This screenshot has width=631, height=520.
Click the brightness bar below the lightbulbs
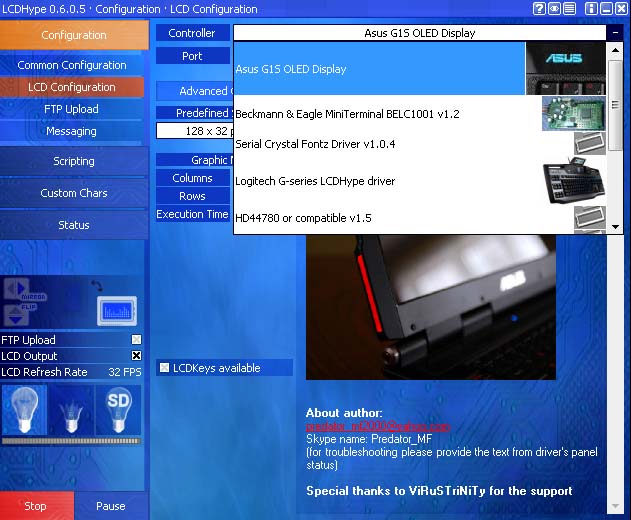[x=71, y=441]
